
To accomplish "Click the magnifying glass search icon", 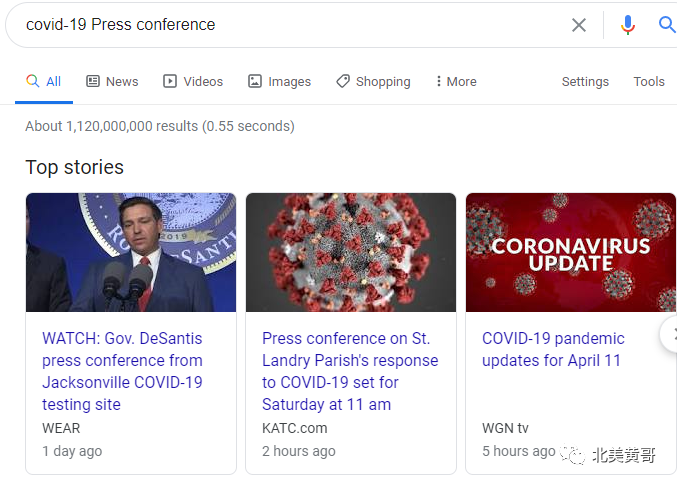I will (x=667, y=24).
